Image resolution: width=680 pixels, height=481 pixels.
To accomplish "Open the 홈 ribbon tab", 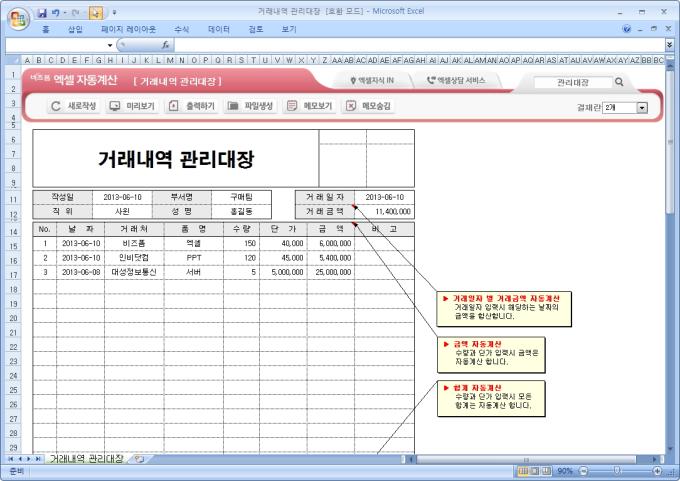I will tap(46, 29).
